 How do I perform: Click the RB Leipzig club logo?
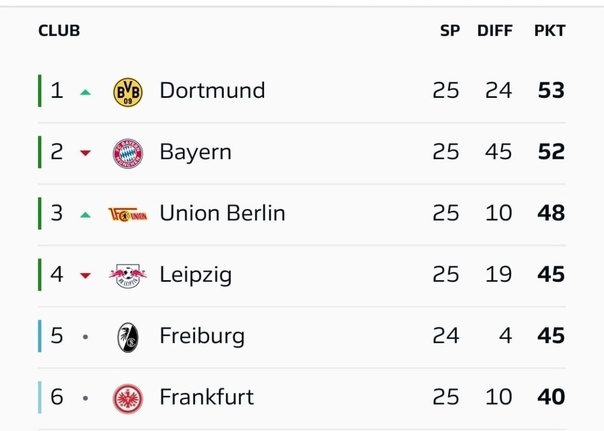pyautogui.click(x=128, y=274)
